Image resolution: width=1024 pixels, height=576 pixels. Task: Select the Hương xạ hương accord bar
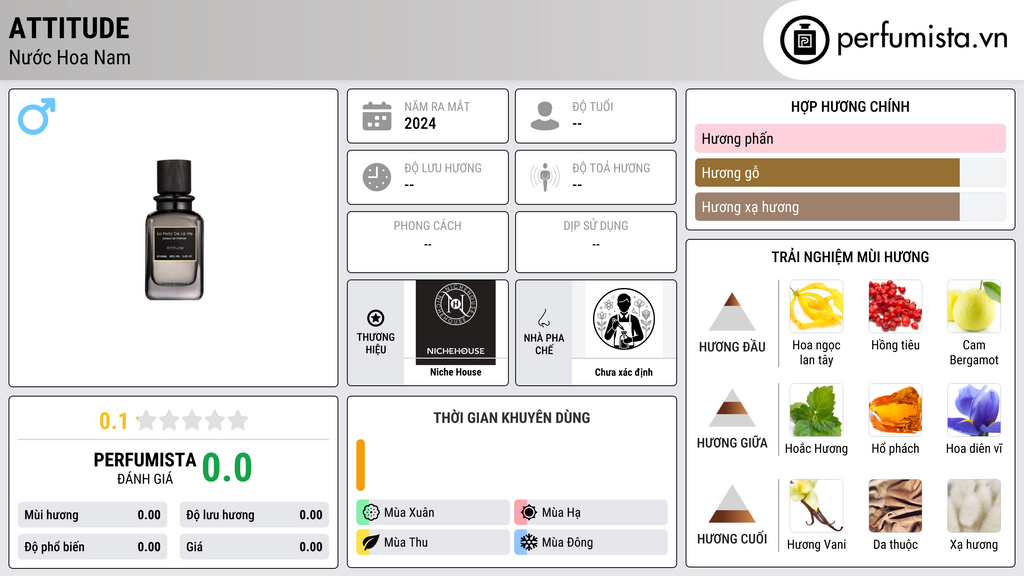click(850, 207)
